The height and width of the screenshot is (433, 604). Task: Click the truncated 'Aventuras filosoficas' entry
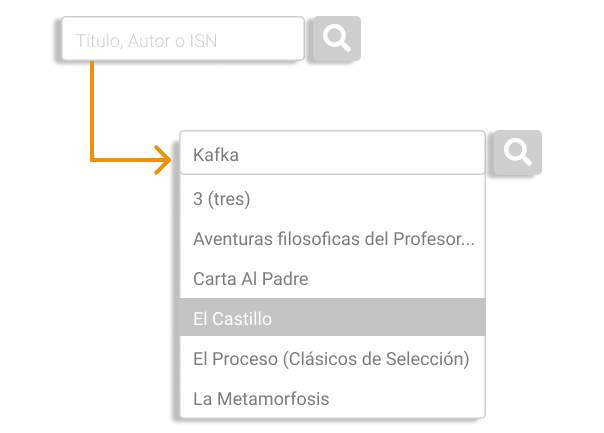[333, 239]
